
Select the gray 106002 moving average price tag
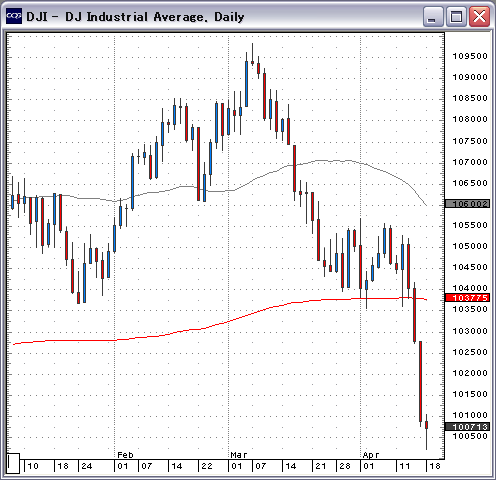[467, 204]
